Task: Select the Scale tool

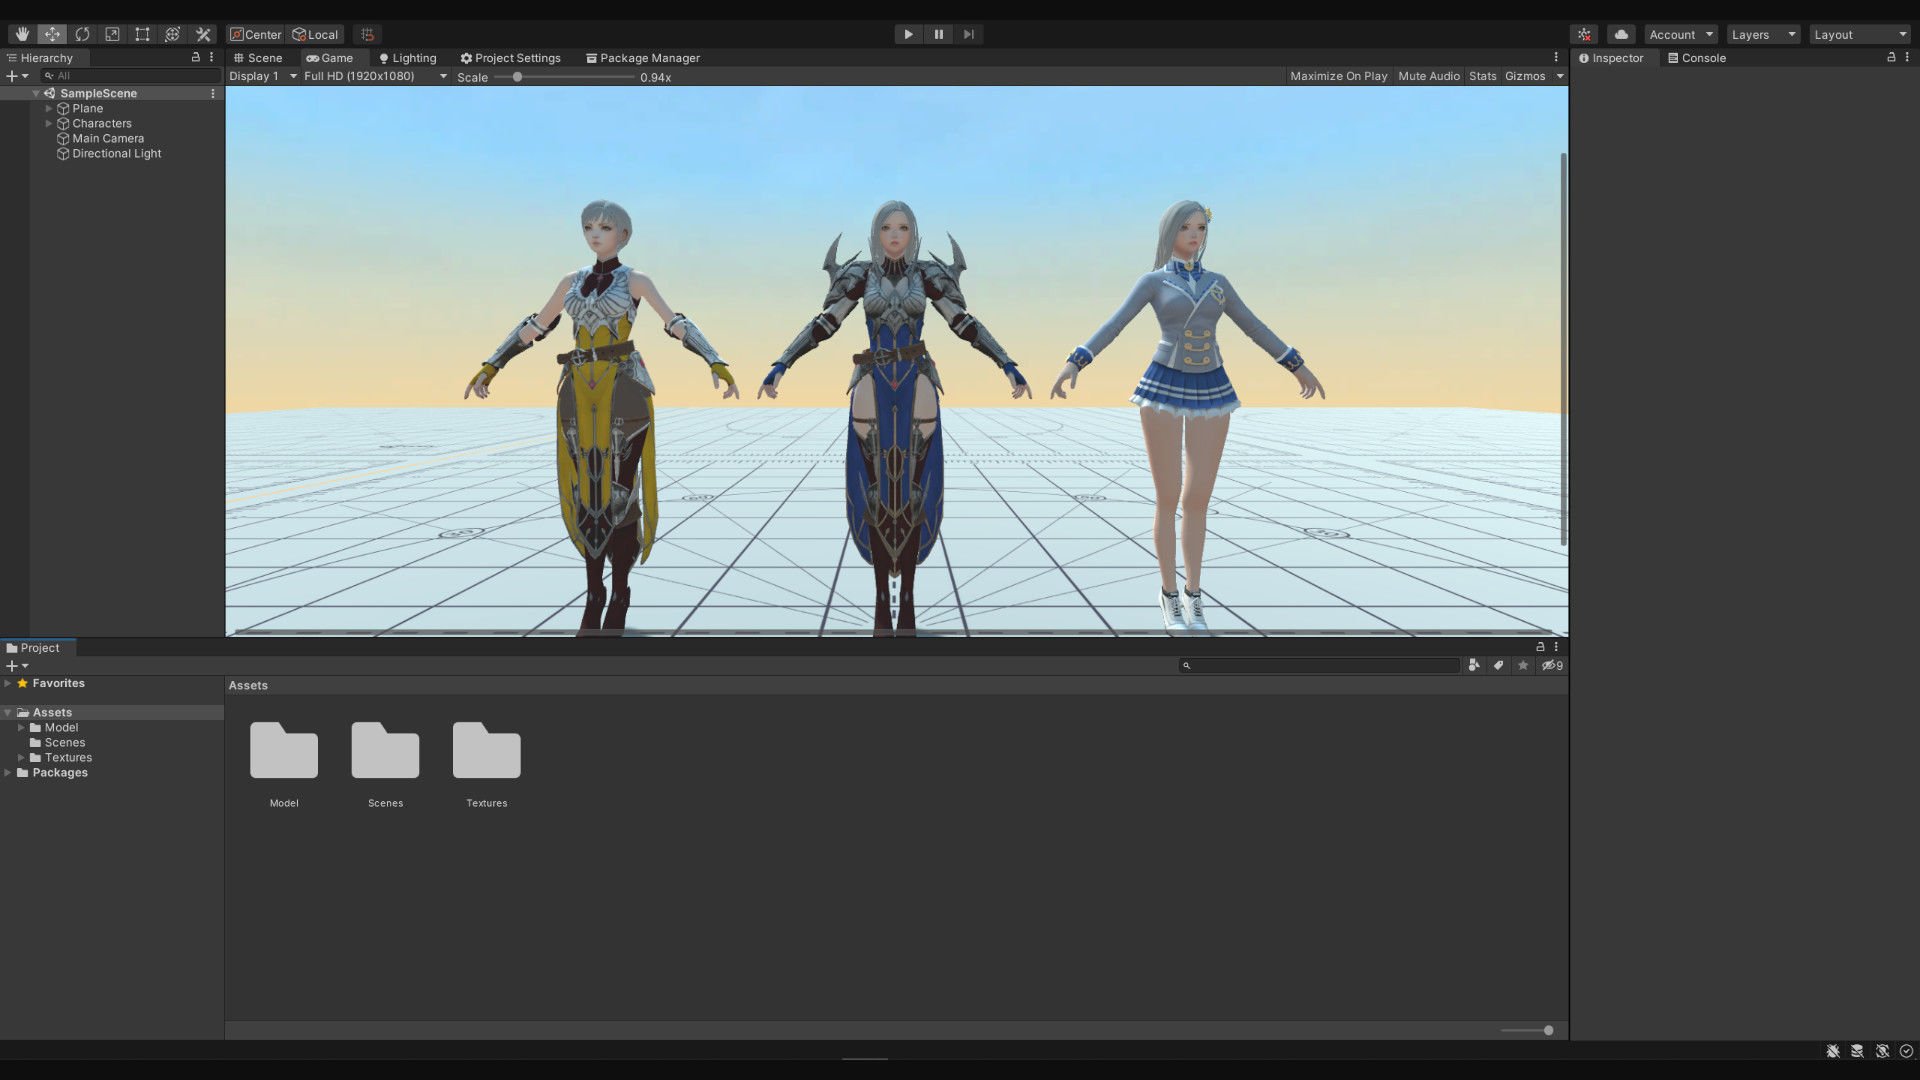Action: 112,34
